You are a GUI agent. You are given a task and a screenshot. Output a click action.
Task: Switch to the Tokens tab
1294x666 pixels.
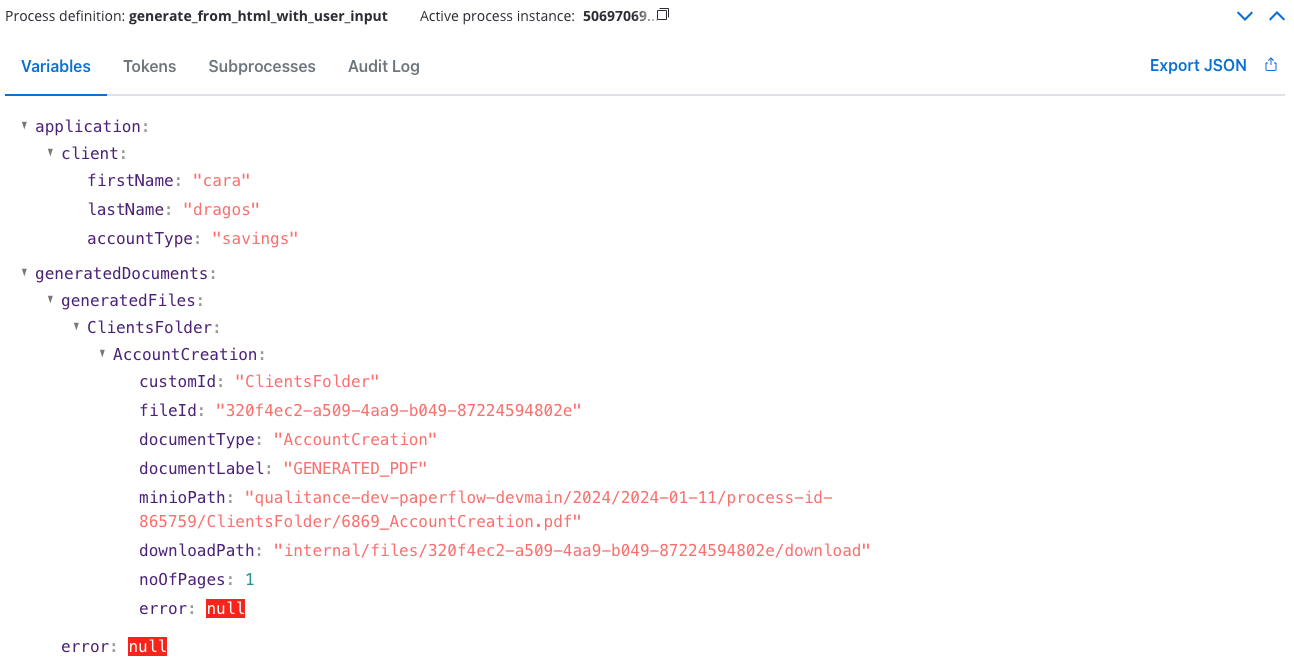coord(149,66)
